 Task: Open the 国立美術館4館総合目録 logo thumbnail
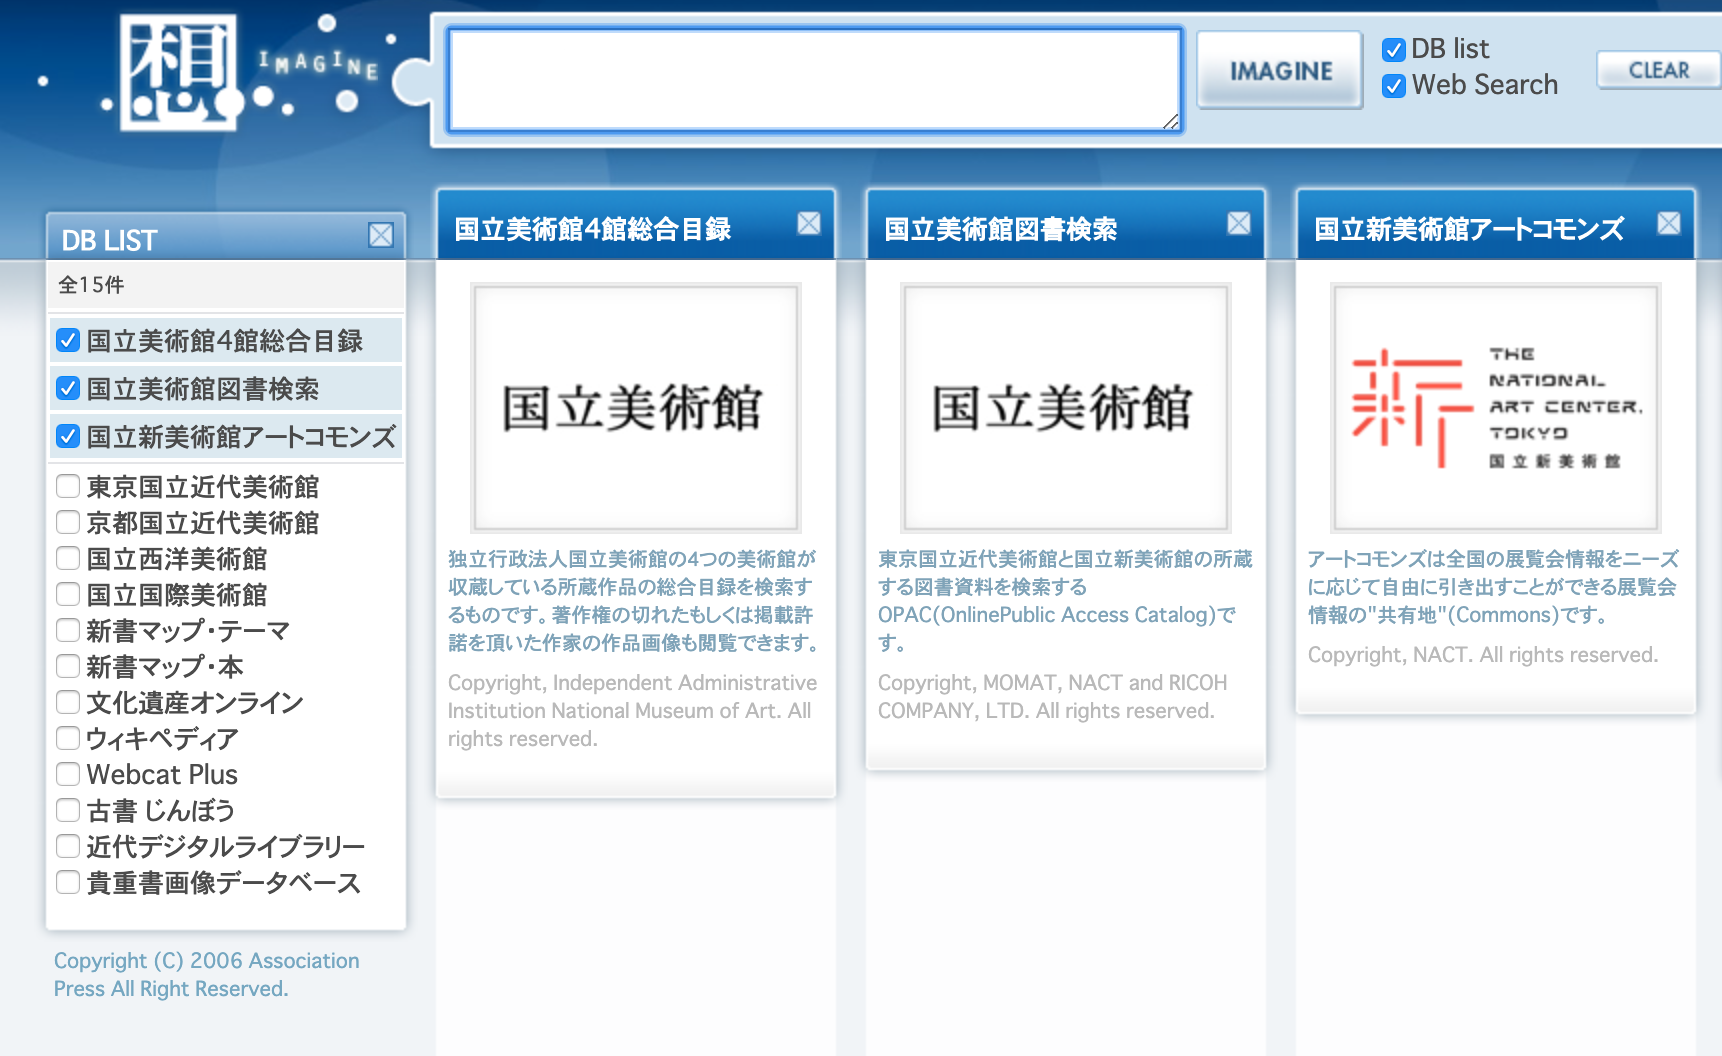point(636,408)
